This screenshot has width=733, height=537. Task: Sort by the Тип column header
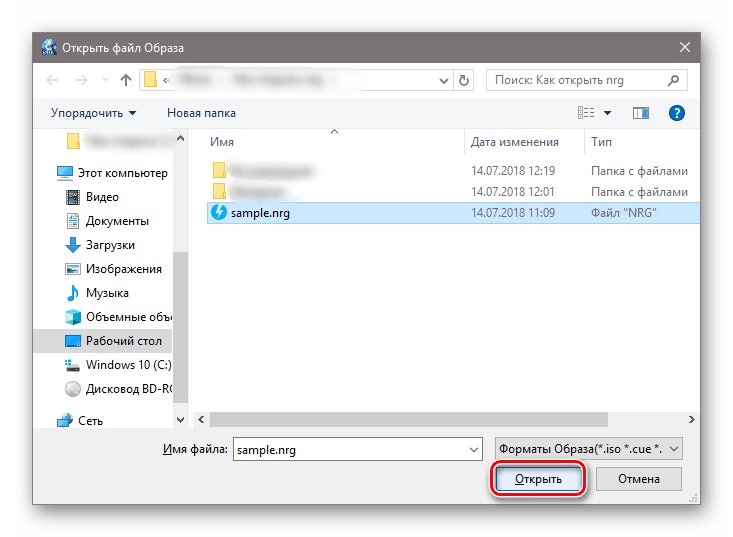click(601, 142)
